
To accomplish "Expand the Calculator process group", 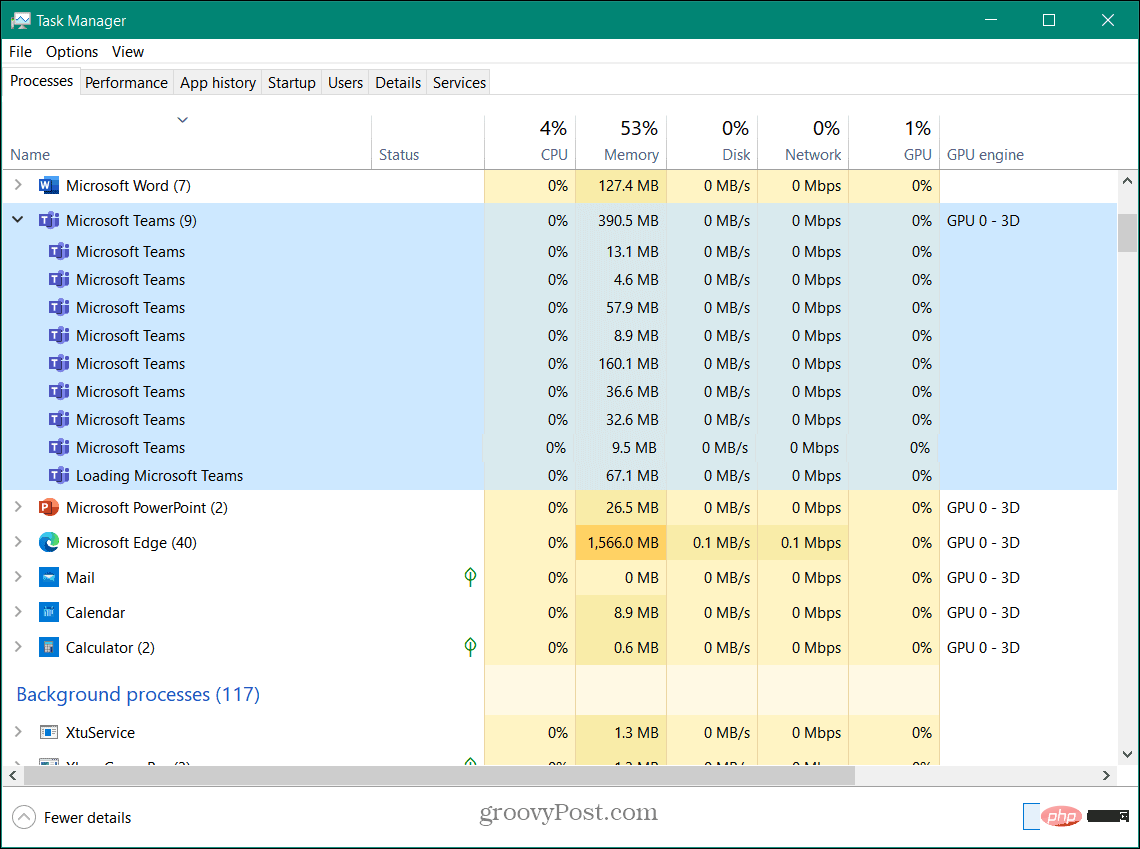I will pos(18,647).
